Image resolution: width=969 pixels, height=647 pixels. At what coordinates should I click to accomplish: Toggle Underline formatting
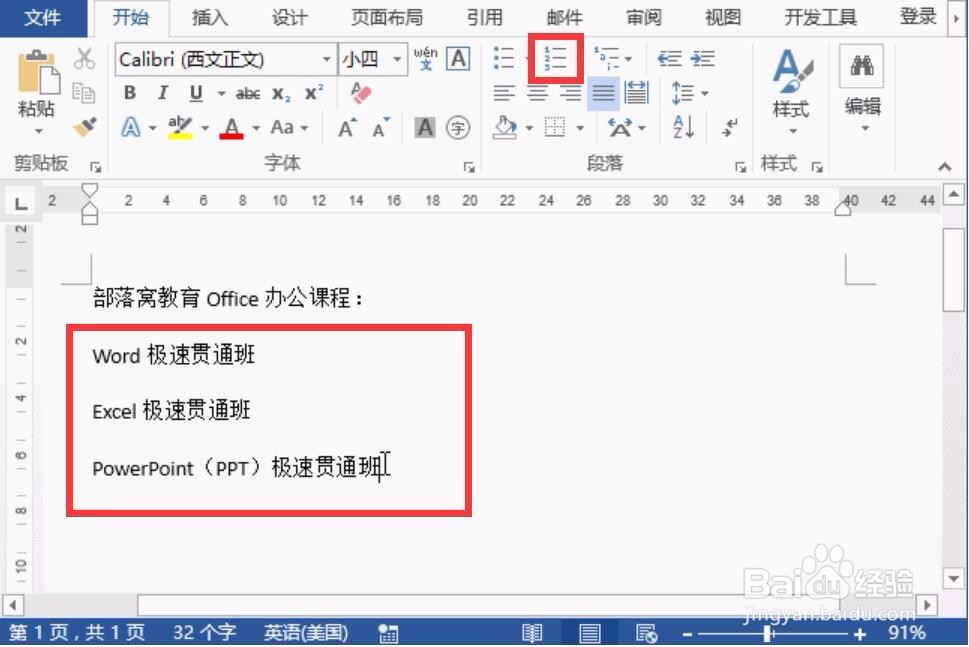coord(197,93)
